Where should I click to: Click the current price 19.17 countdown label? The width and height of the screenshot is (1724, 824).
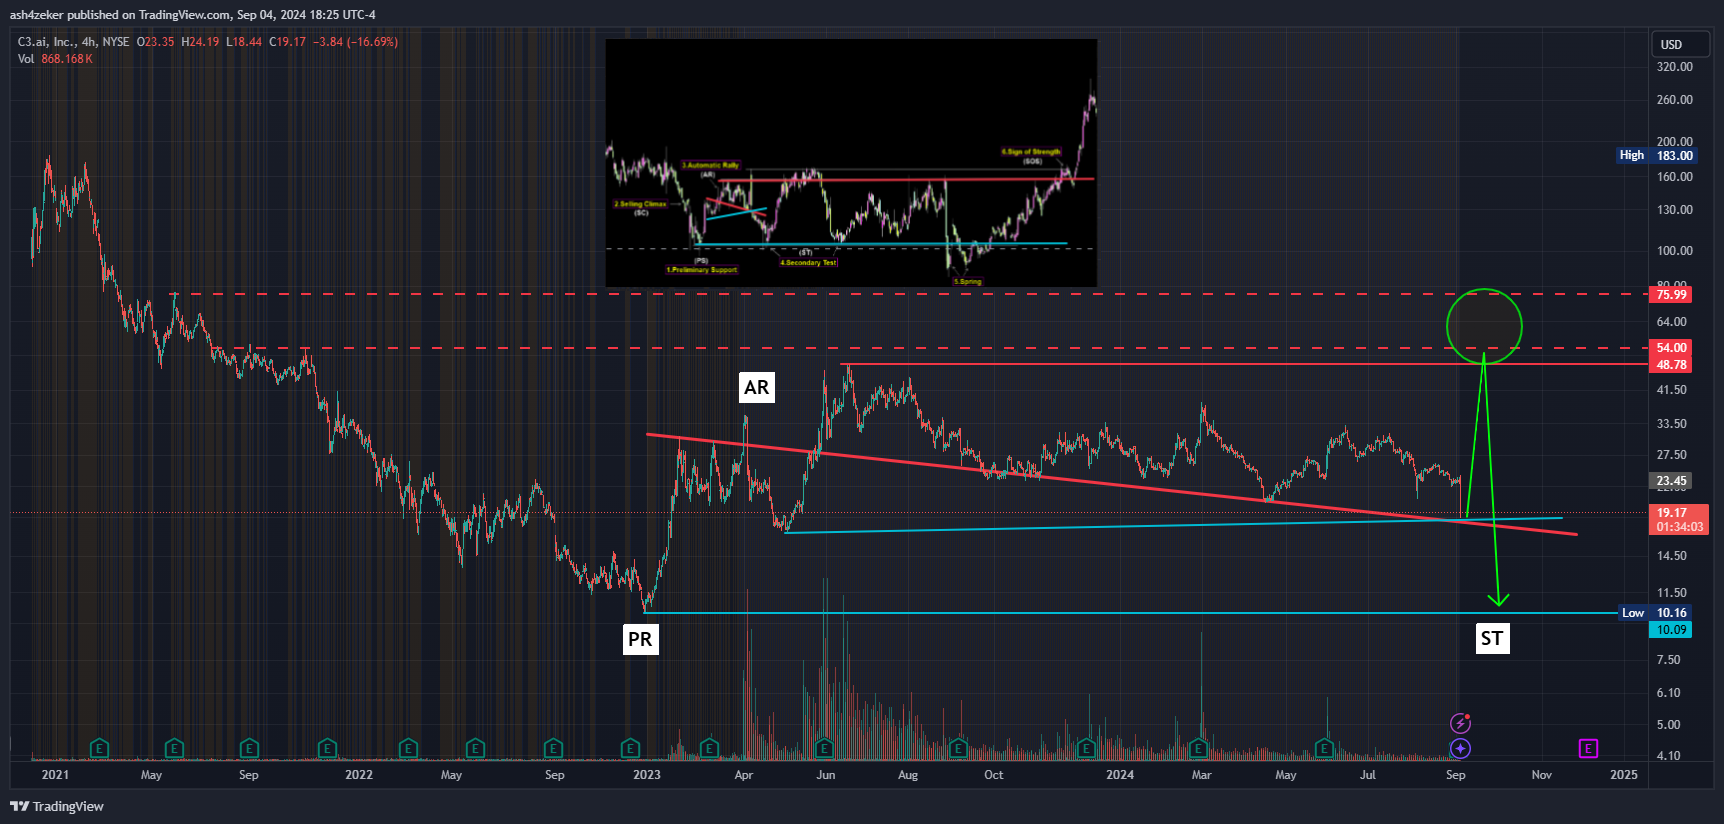point(1679,519)
